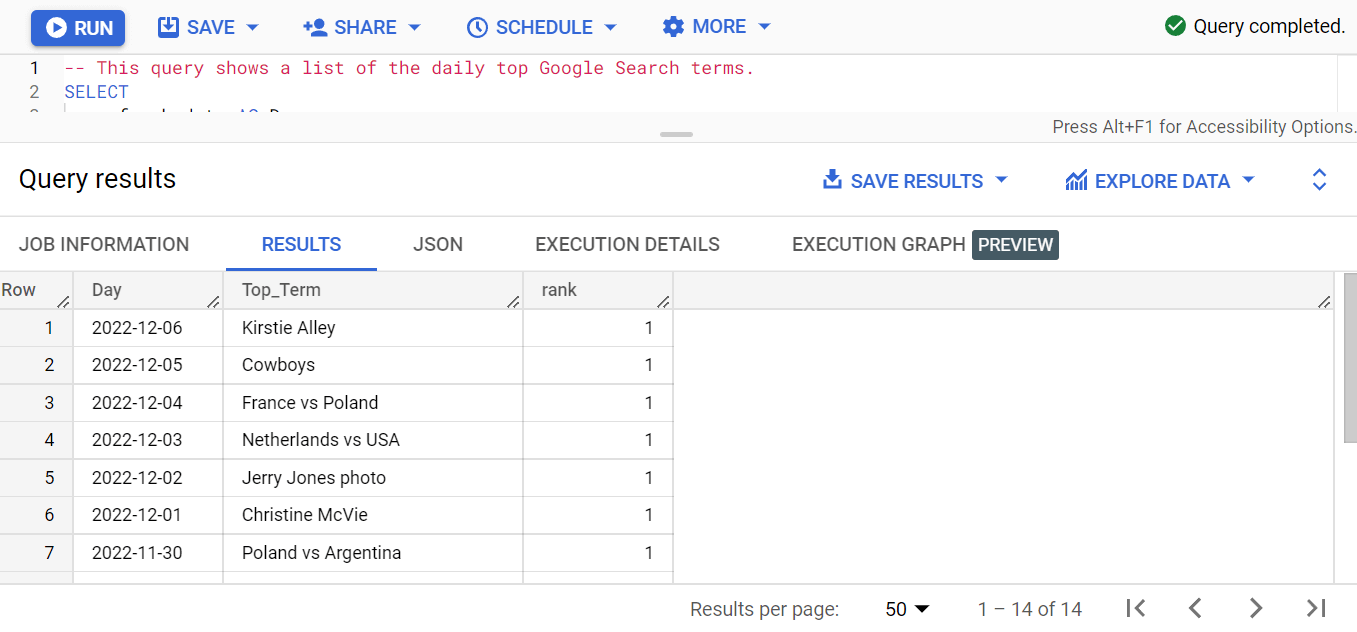Switch to the JSON tab

click(438, 244)
